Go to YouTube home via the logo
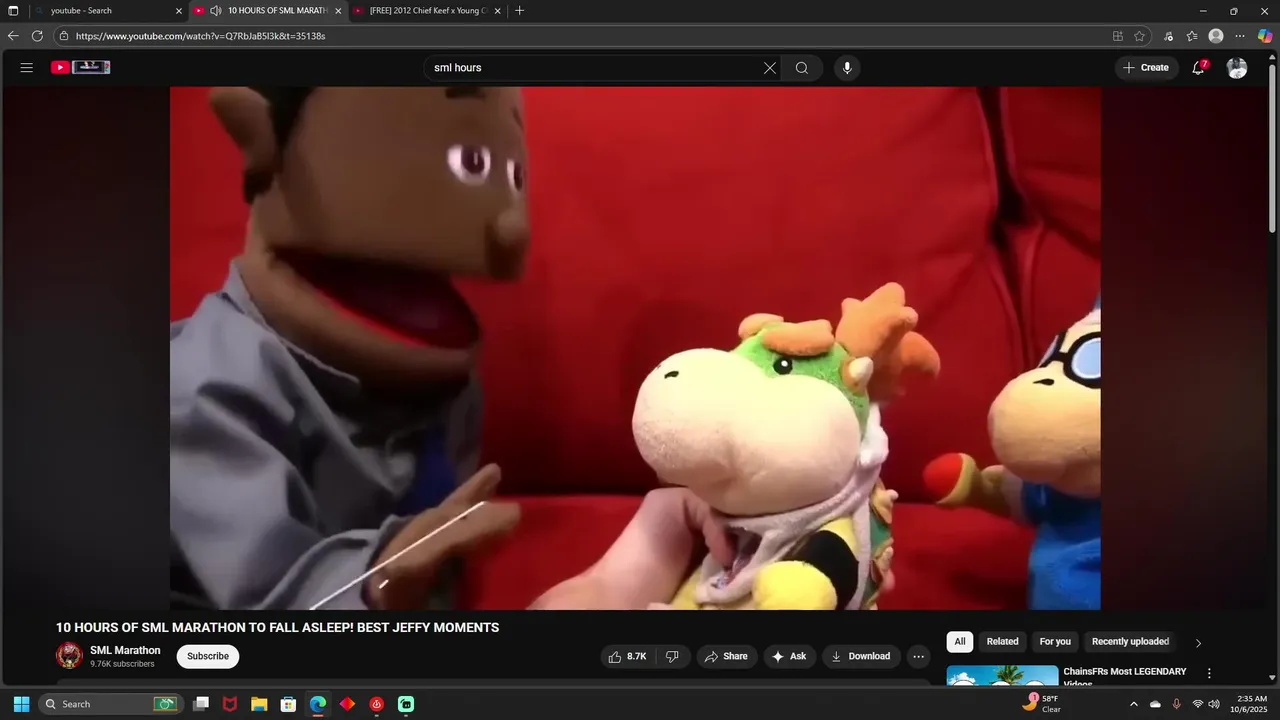 (x=81, y=68)
